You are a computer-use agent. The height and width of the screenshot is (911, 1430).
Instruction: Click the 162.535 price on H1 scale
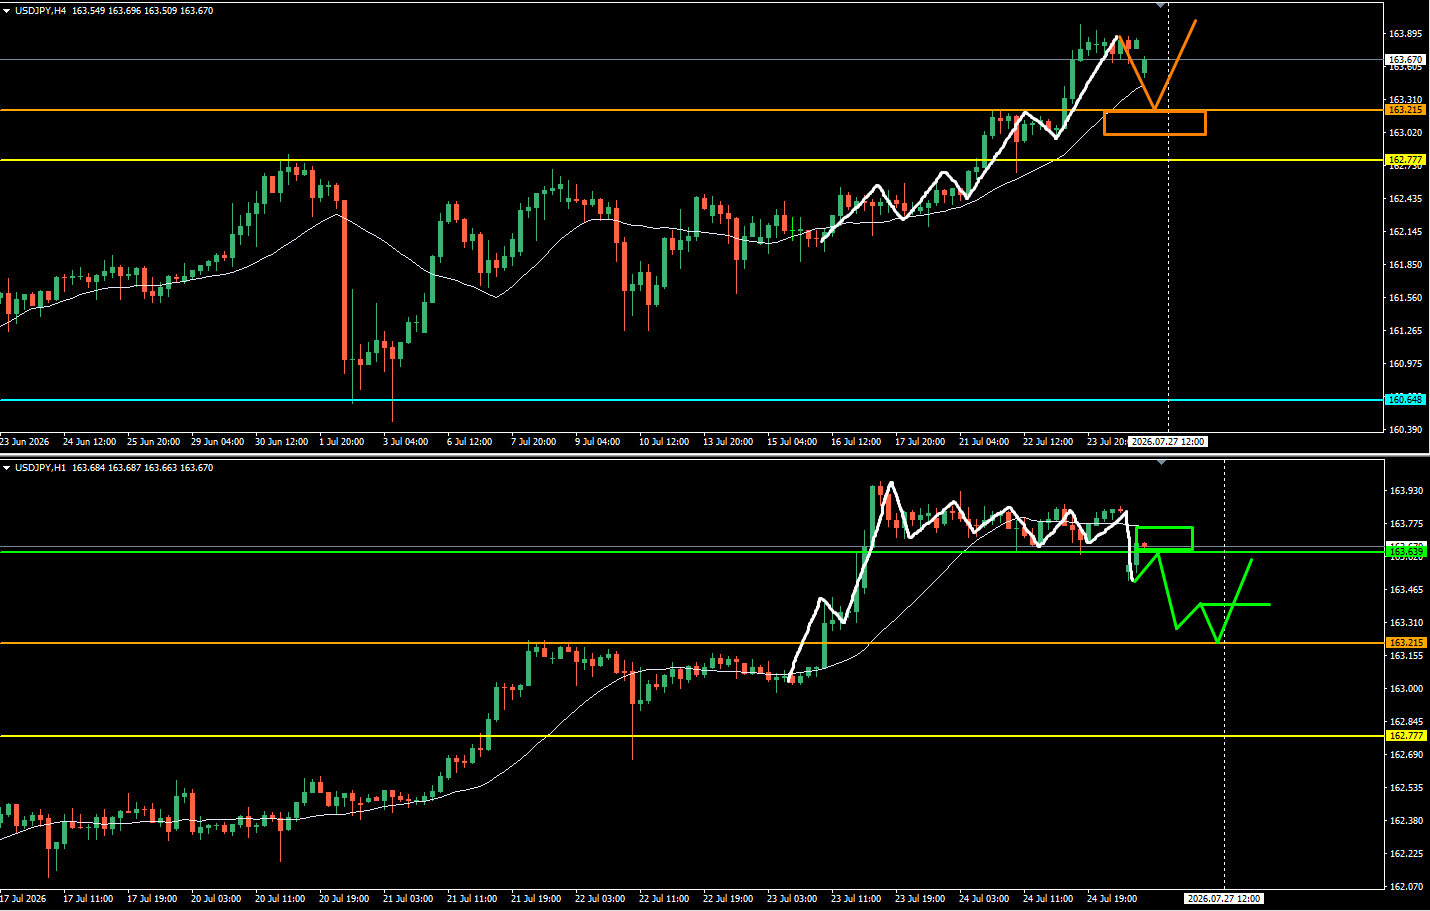[x=1405, y=788]
